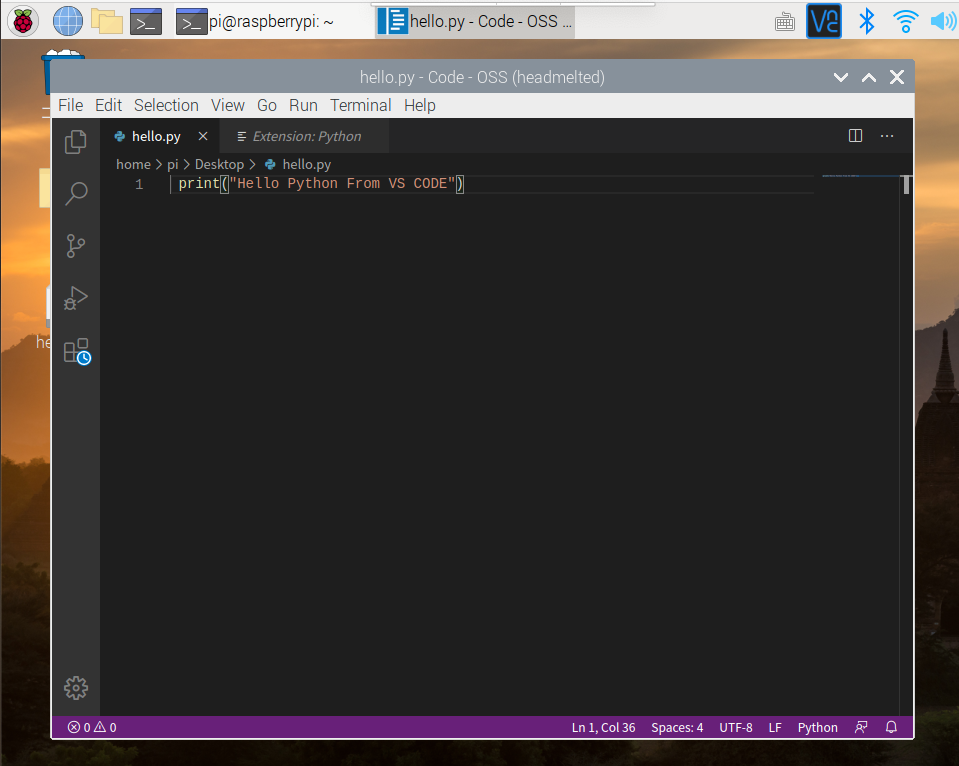Change indentation via Spaces: 4
The height and width of the screenshot is (766, 959).
677,727
